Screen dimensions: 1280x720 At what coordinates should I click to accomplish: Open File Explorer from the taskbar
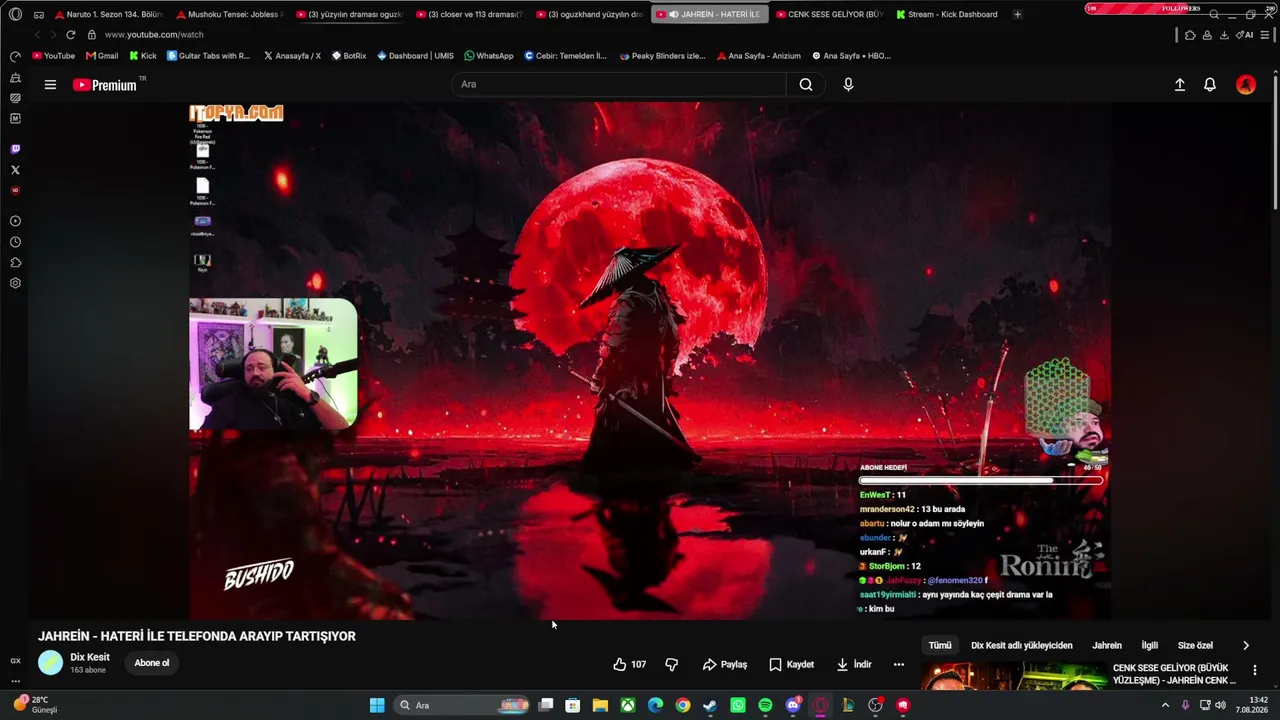600,705
